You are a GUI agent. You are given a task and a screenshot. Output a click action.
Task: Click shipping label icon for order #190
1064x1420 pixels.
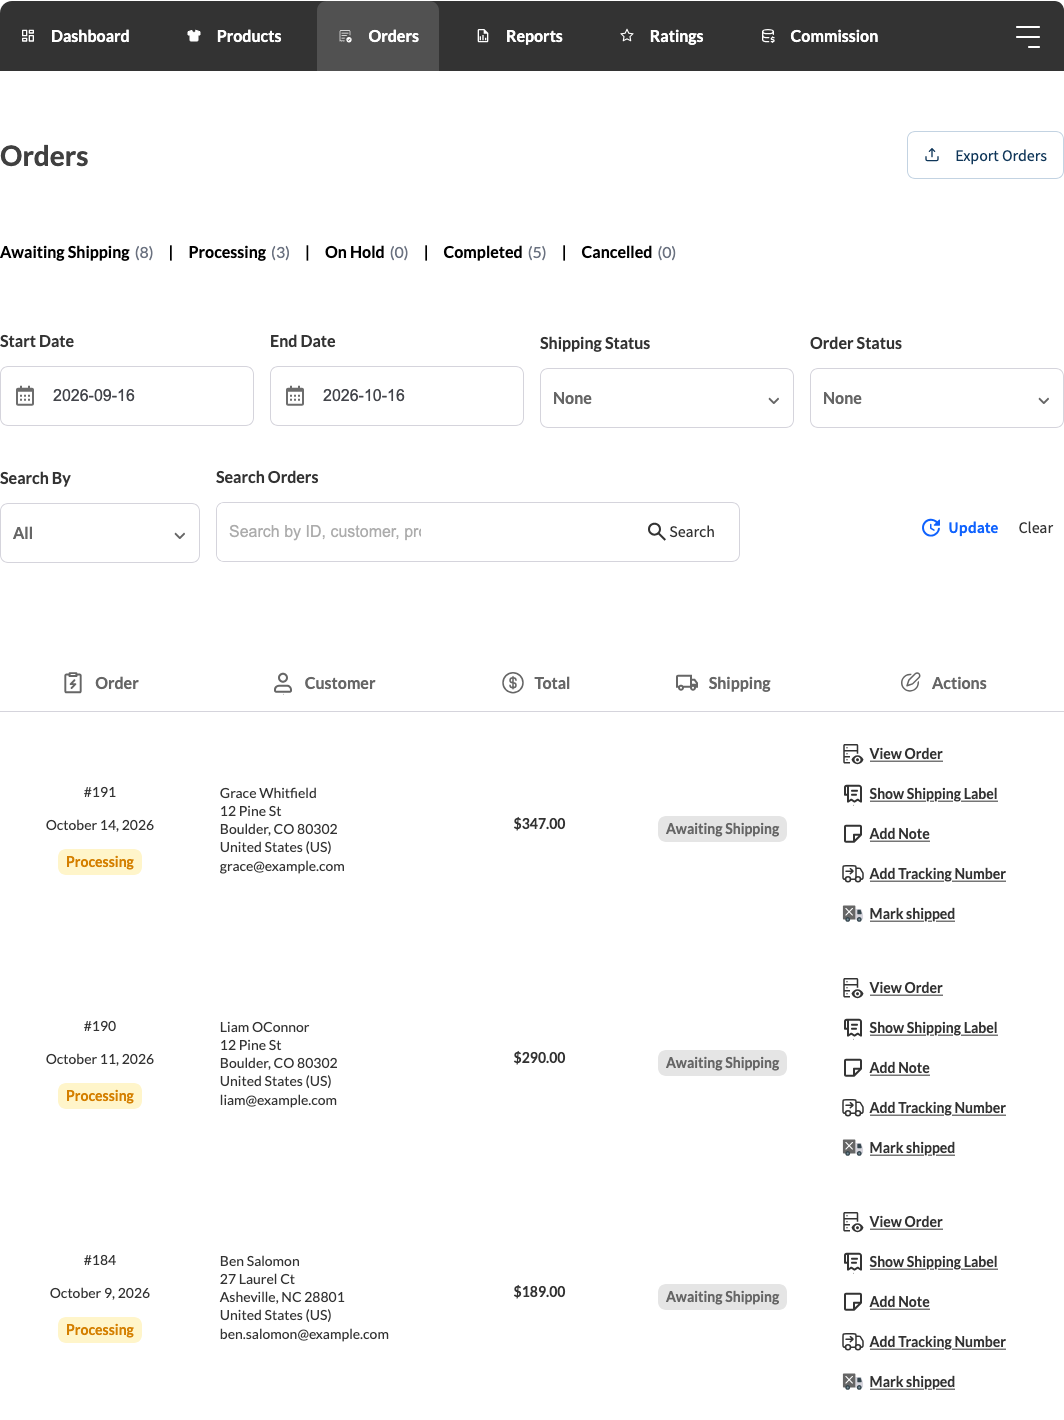pos(853,1028)
